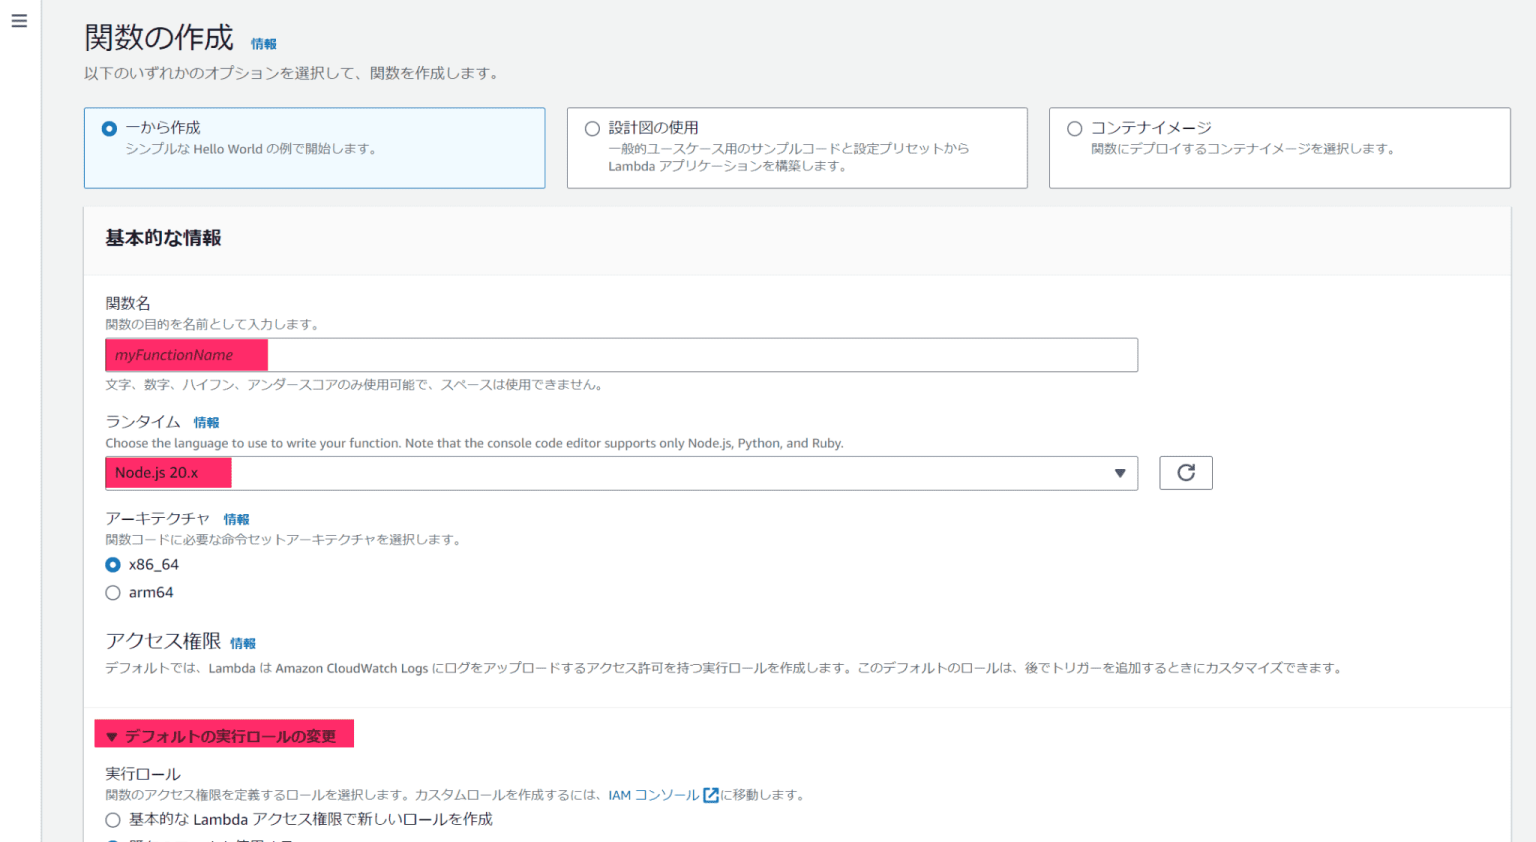This screenshot has width=1536, height=842.
Task: Select the 一から作成 radio button
Action: pyautogui.click(x=107, y=127)
